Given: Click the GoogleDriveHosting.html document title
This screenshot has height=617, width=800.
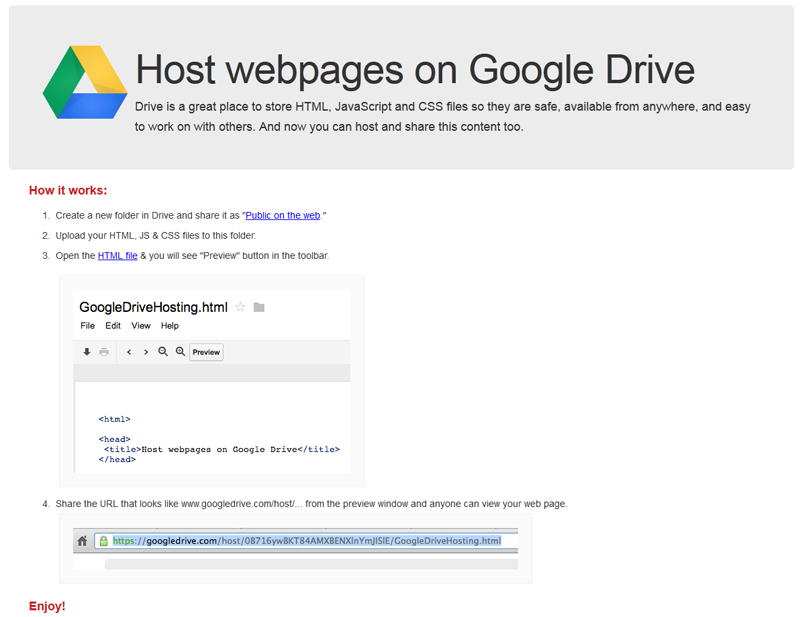Looking at the screenshot, I should (x=153, y=307).
